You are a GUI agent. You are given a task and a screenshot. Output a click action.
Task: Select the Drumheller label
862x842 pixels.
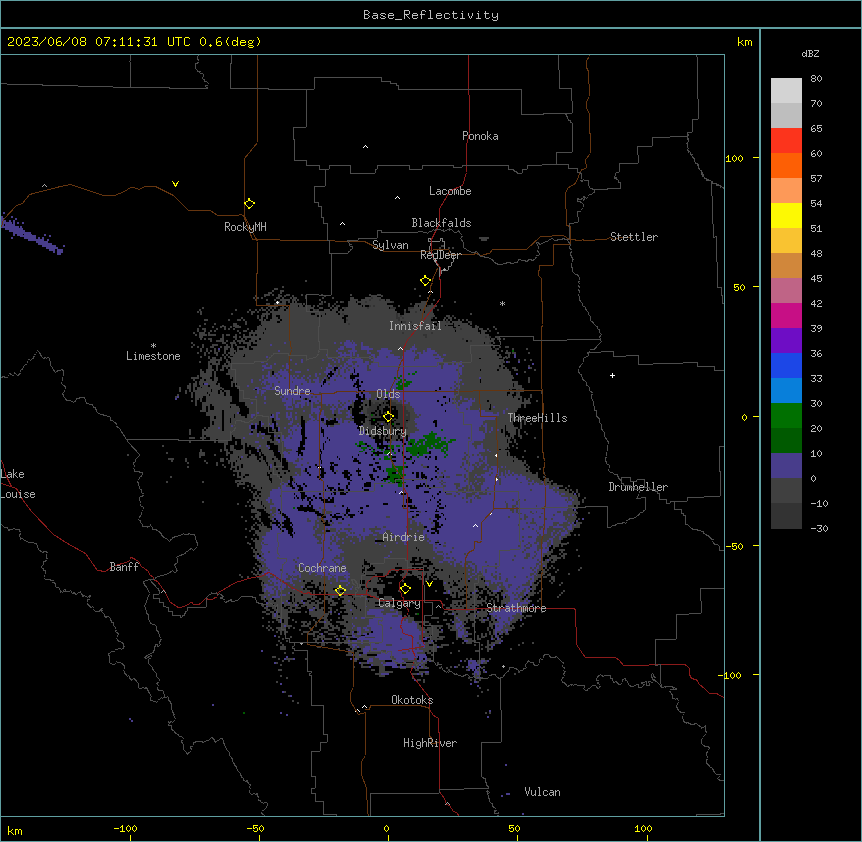pyautogui.click(x=638, y=487)
